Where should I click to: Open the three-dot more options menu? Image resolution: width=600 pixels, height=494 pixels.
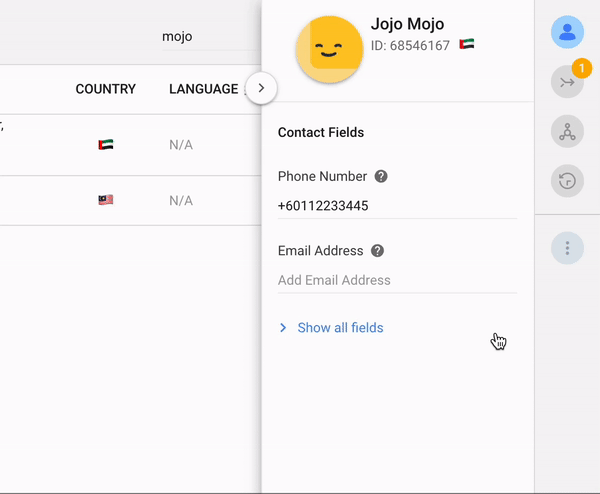pos(567,248)
